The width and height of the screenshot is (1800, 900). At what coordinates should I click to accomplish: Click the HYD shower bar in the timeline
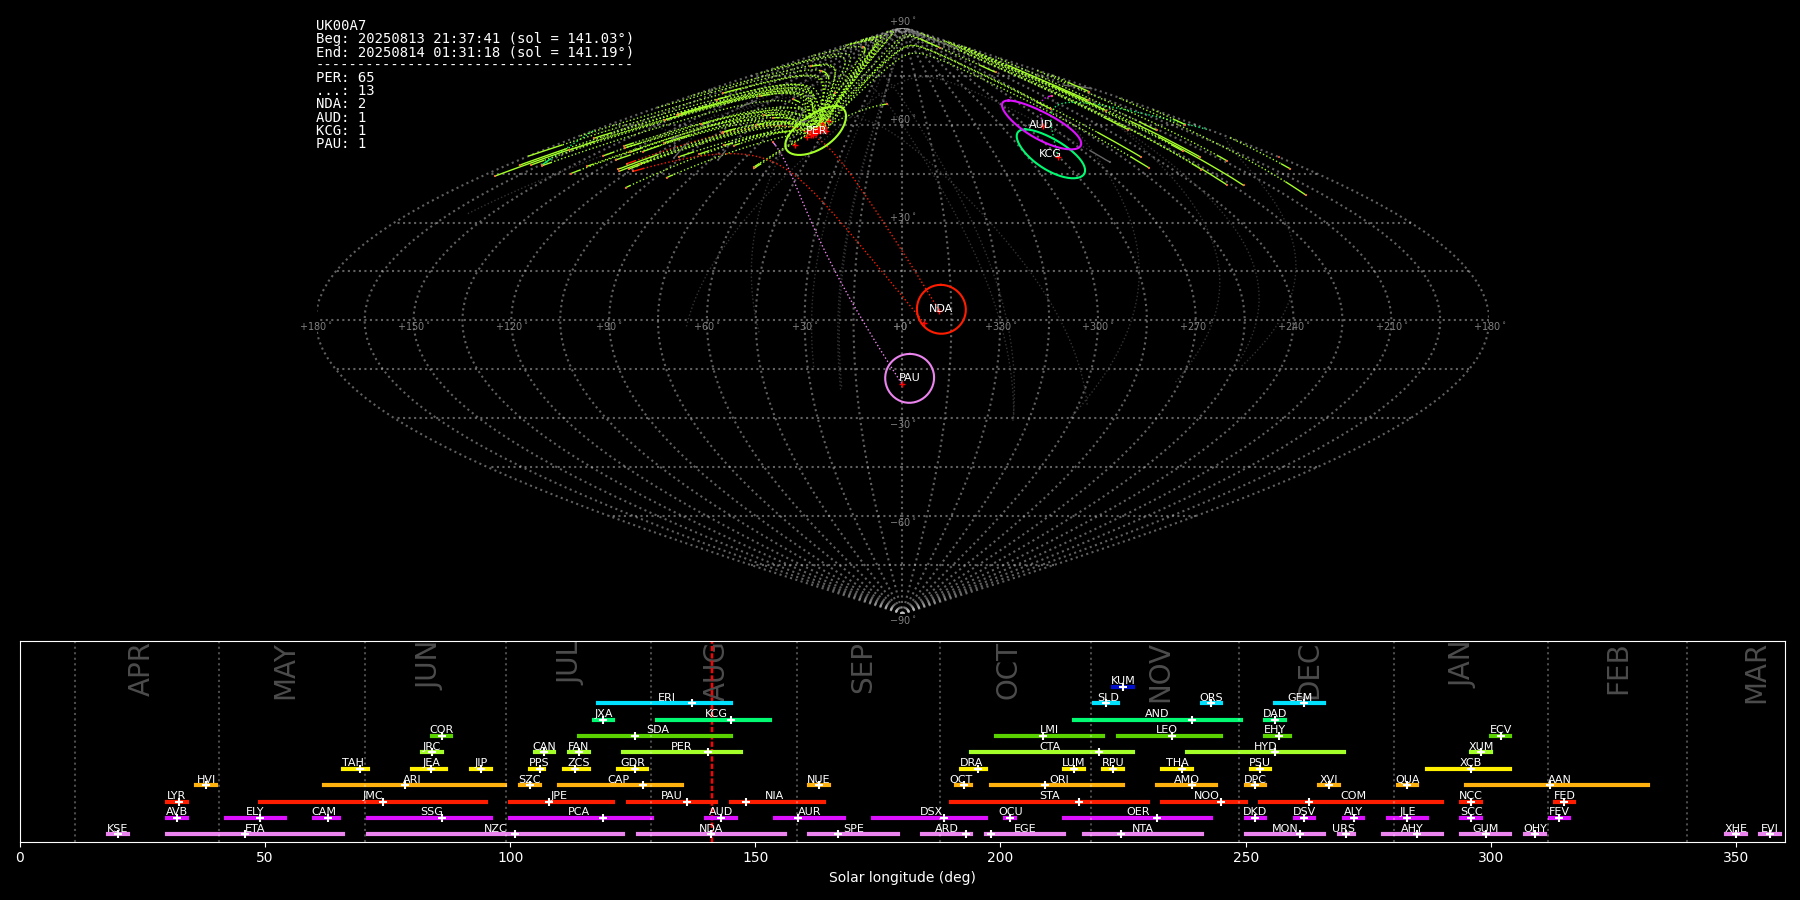point(1265,752)
